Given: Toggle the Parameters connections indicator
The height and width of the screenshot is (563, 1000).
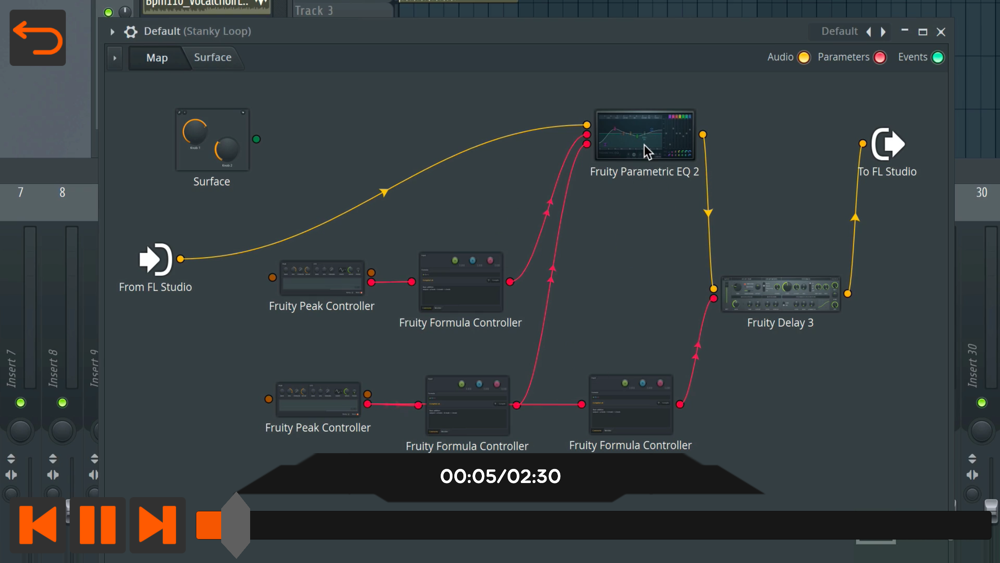Looking at the screenshot, I should pyautogui.click(x=879, y=57).
